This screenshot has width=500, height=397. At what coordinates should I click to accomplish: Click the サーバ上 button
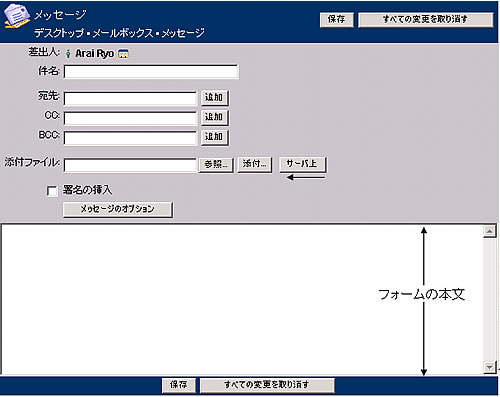tap(303, 164)
